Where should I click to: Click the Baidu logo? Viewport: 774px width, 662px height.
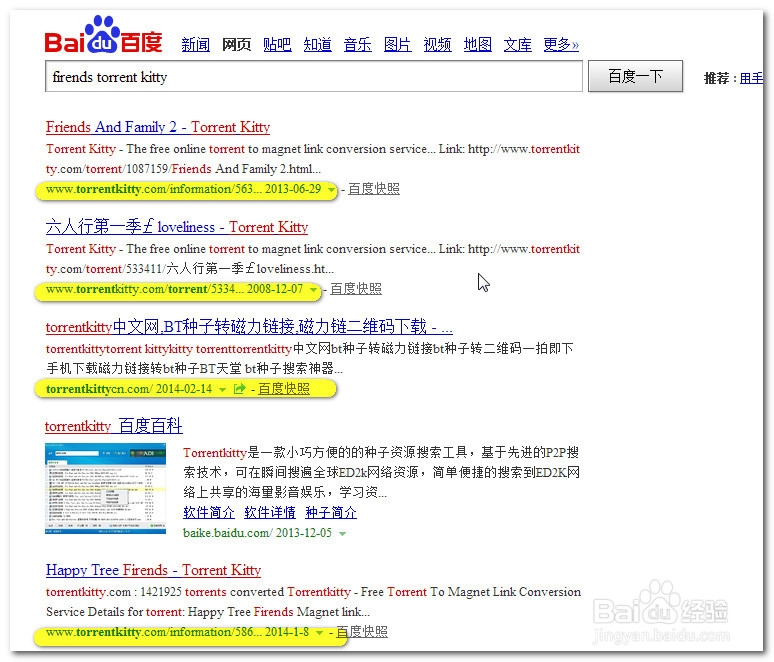tap(104, 35)
